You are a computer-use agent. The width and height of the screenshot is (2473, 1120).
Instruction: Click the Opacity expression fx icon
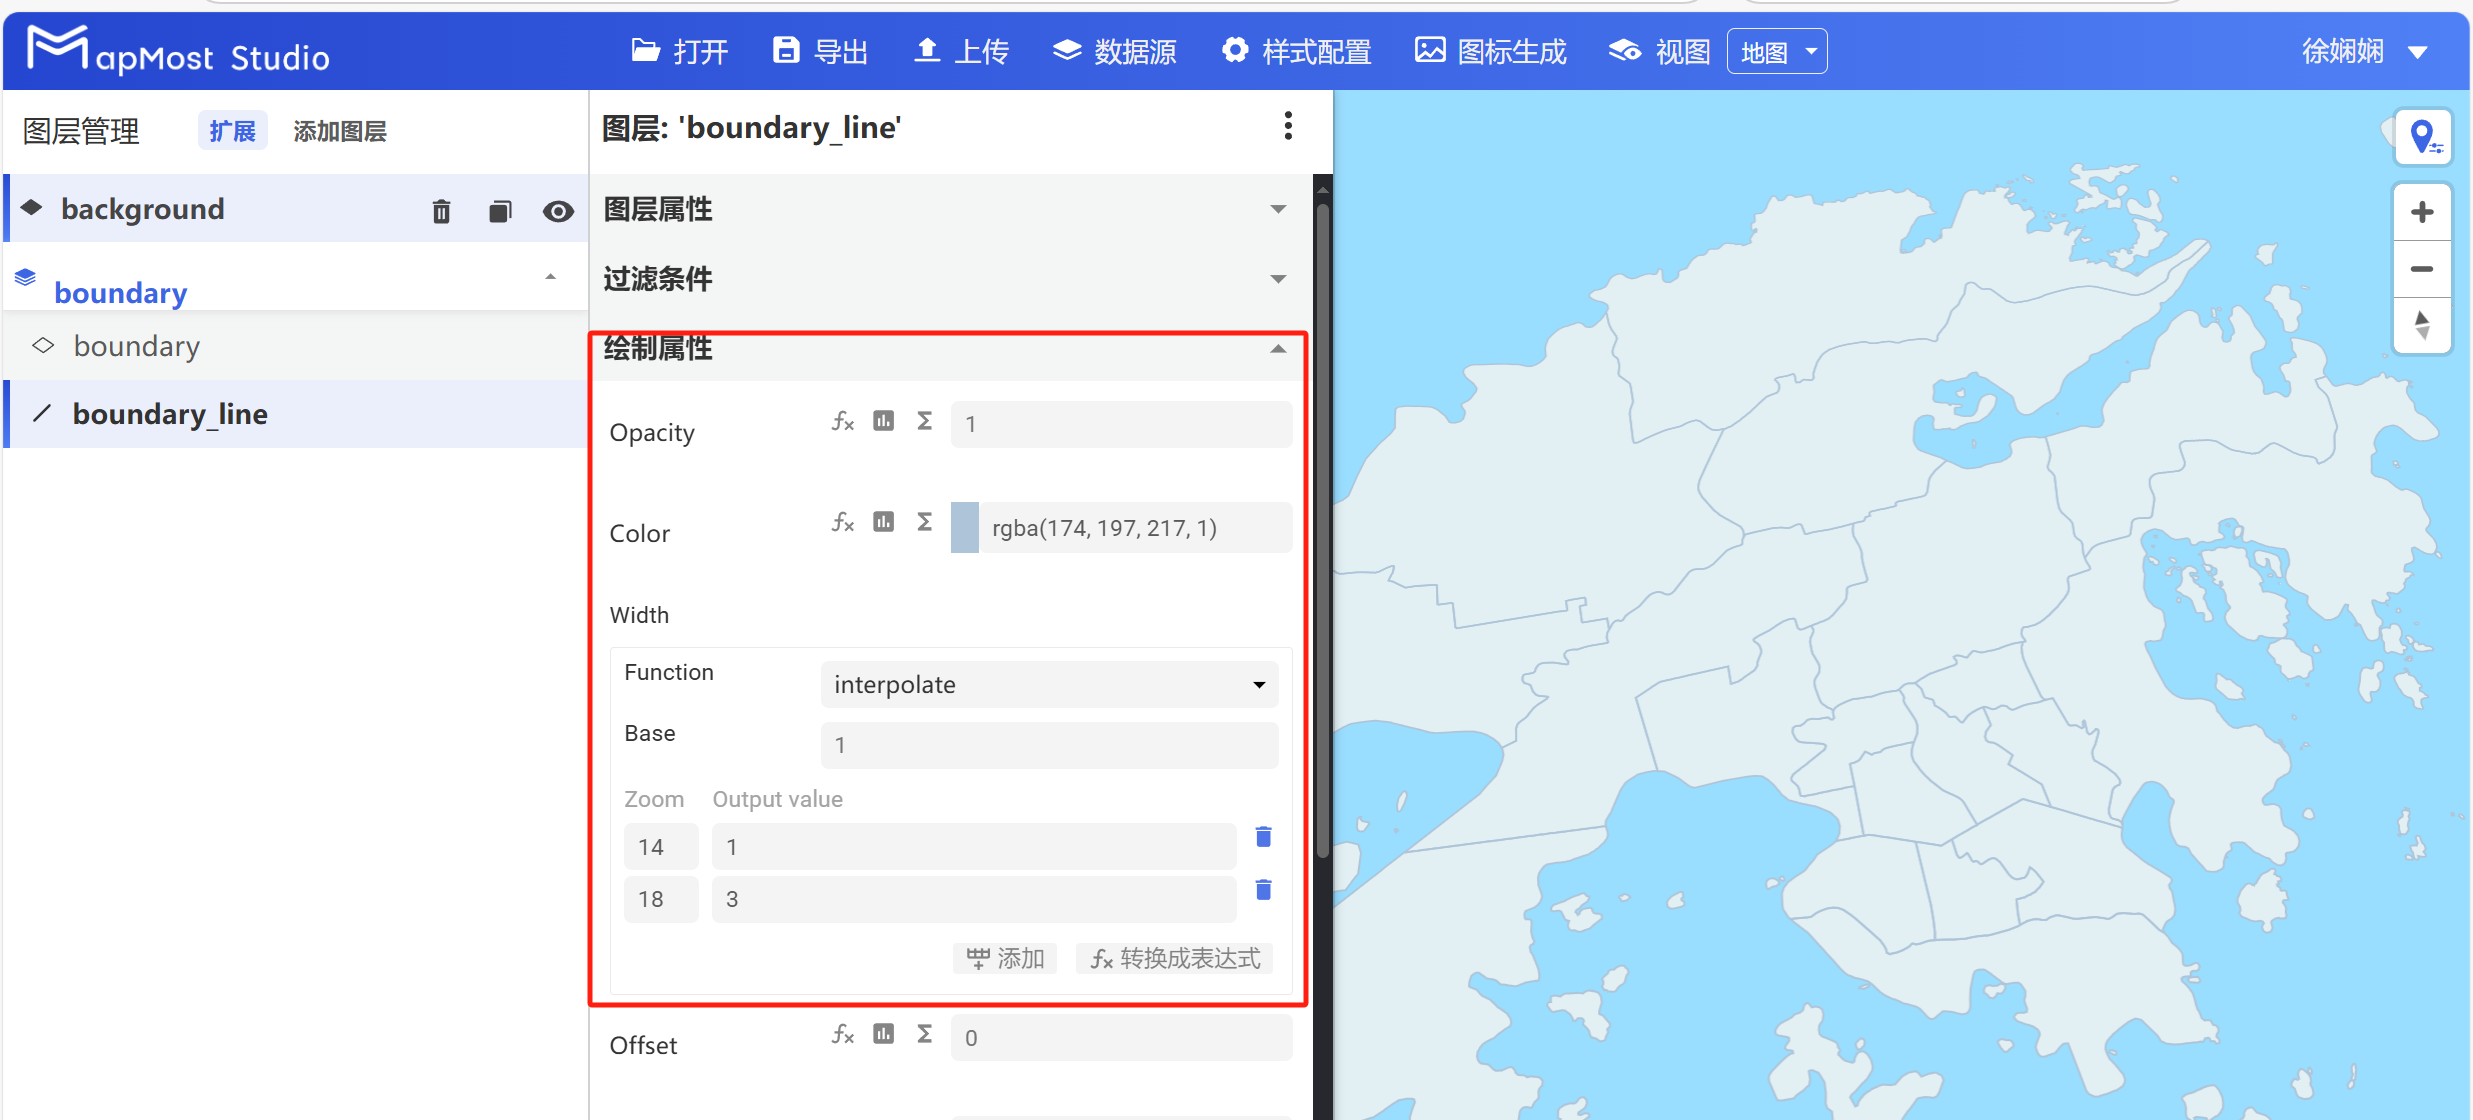pos(843,421)
